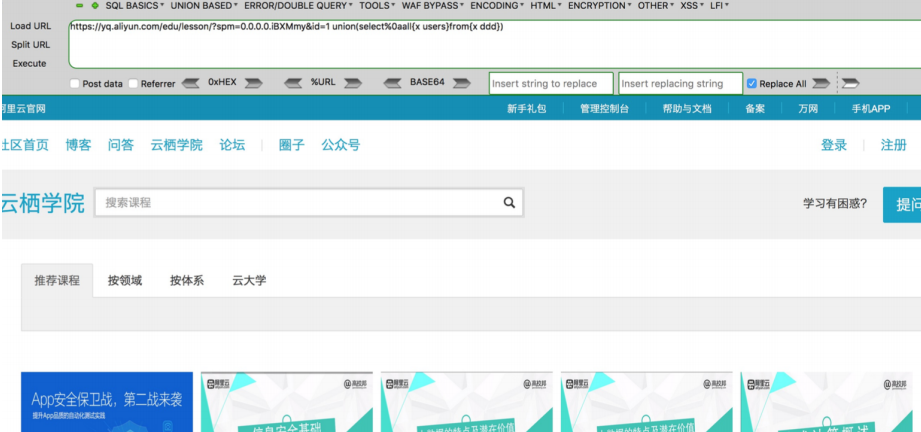Enable the Referrer checkbox
Image resolution: width=921 pixels, height=432 pixels.
coord(133,83)
